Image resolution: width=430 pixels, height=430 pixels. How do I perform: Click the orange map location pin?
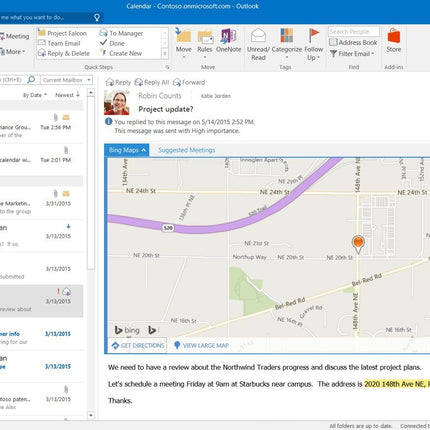(358, 244)
